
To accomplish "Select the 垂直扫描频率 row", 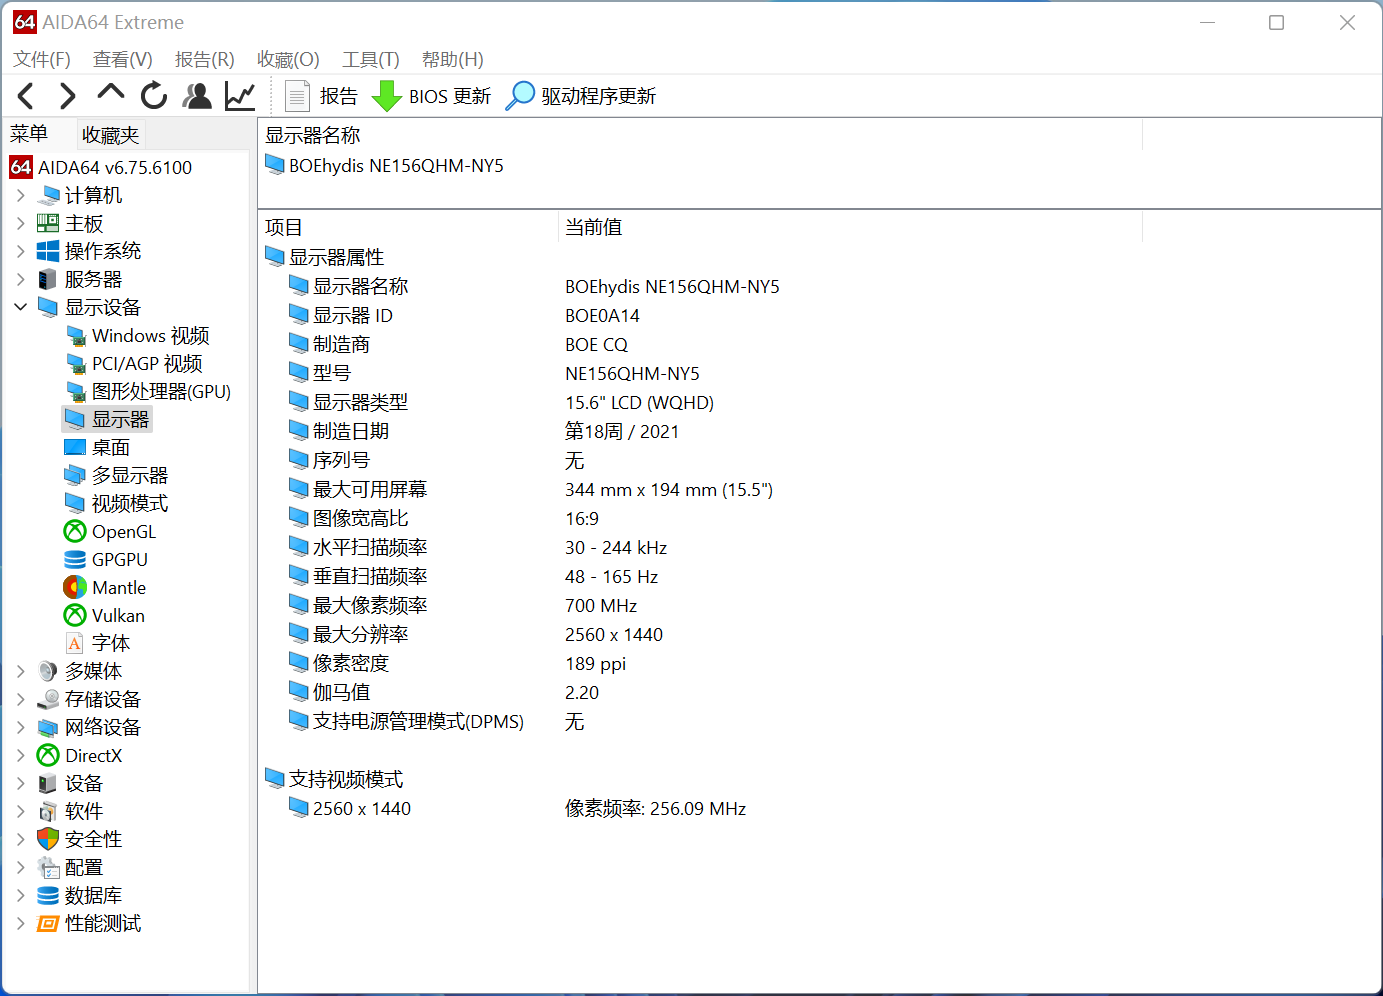I will coord(358,576).
